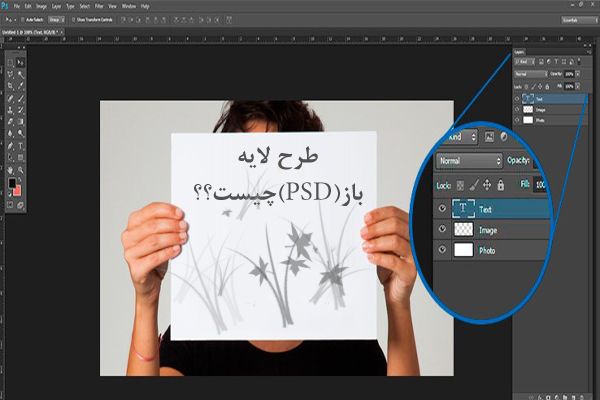Open the Fill slider arrow in Layers panel

577,87
